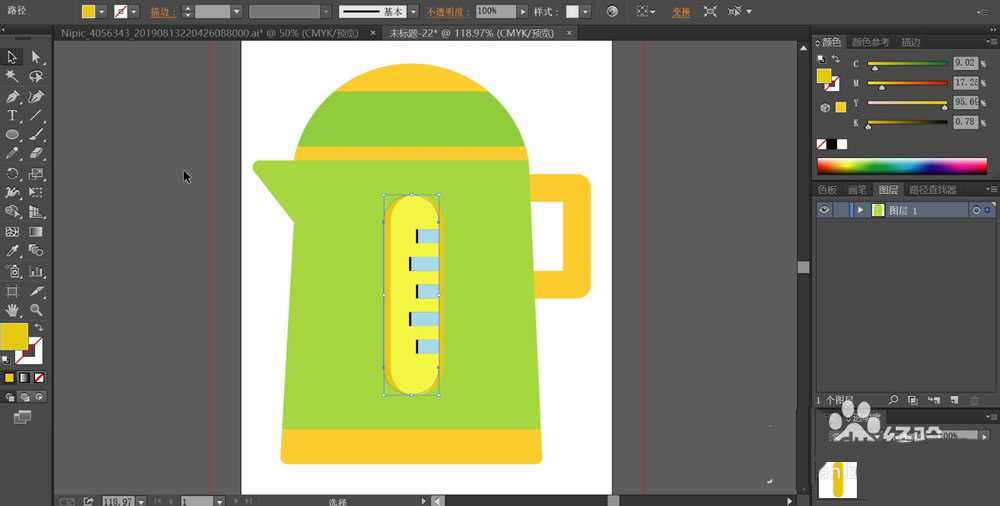Pick a color from the CMYK spectrum bar
This screenshot has height=506, width=1000.
click(901, 166)
